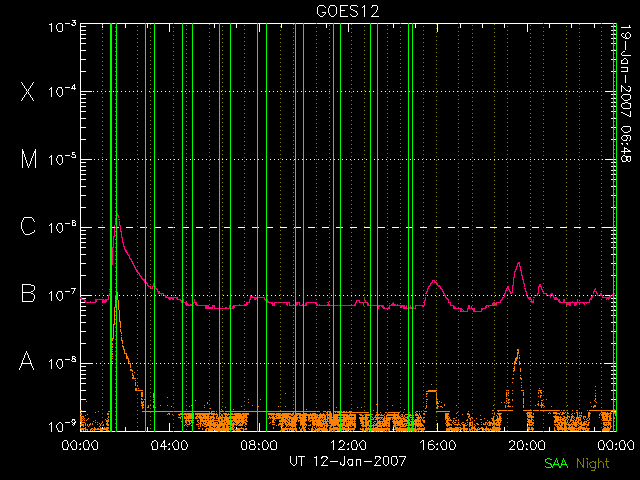Click the 19-Jan-2007 06:48 vertical timestamp
The width and height of the screenshot is (640, 480).
point(626,93)
